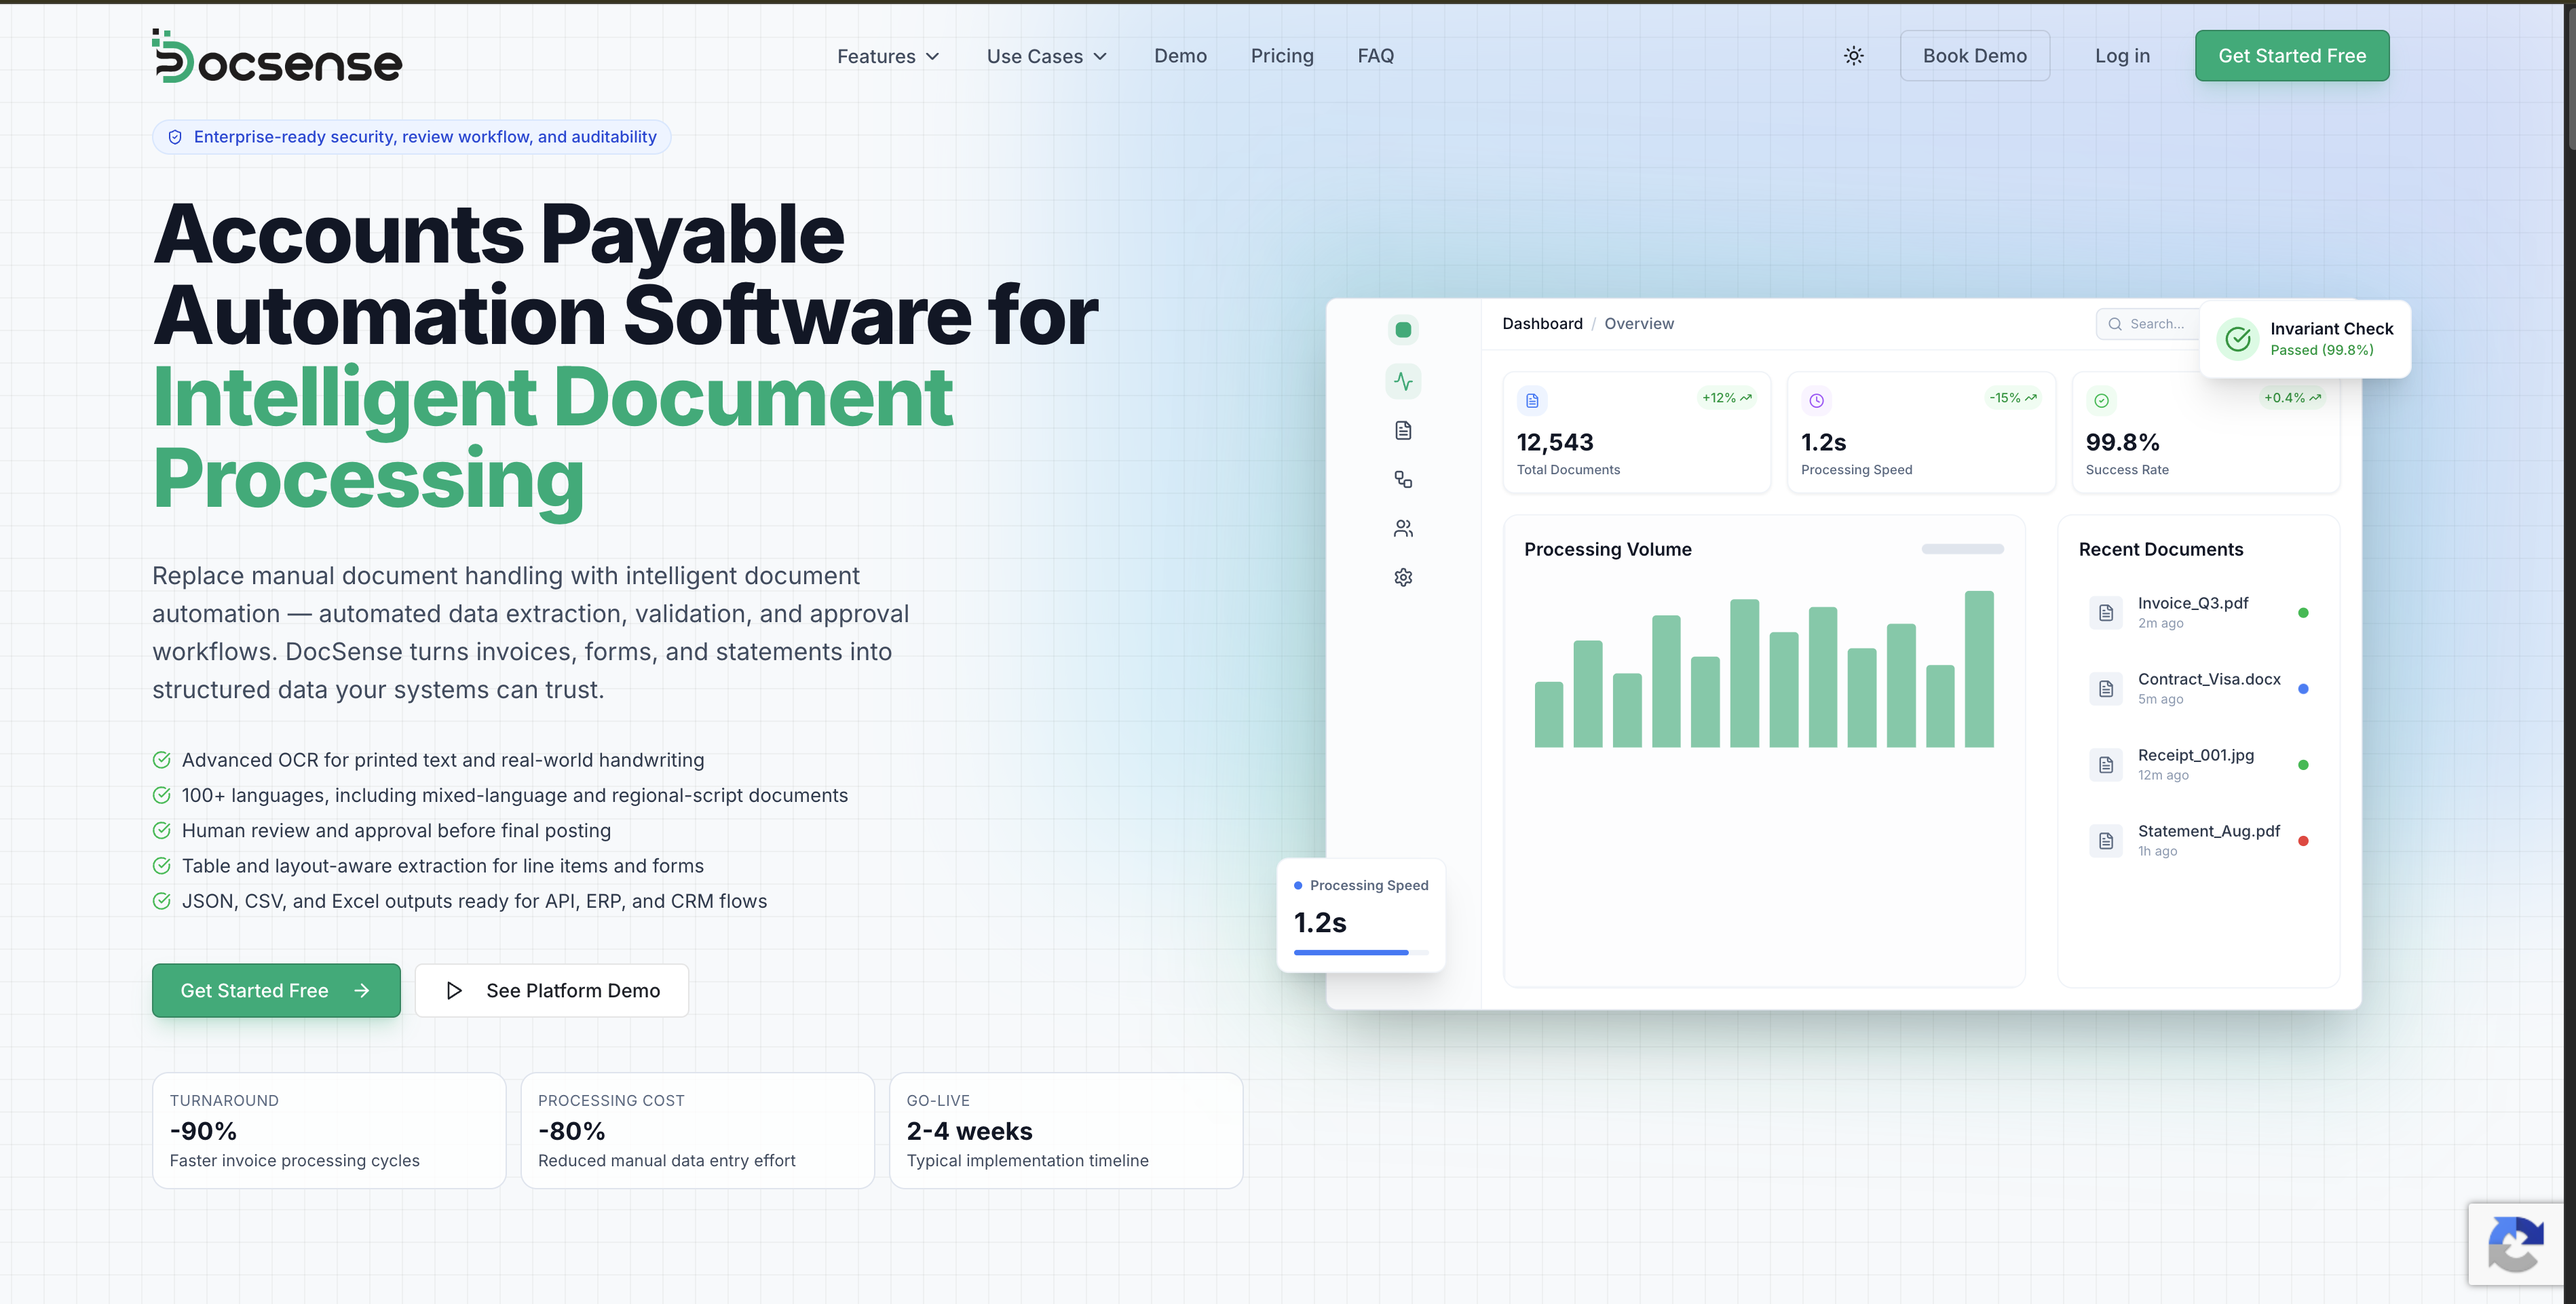Click the tallest last bar in Processing Volume

point(1978,669)
